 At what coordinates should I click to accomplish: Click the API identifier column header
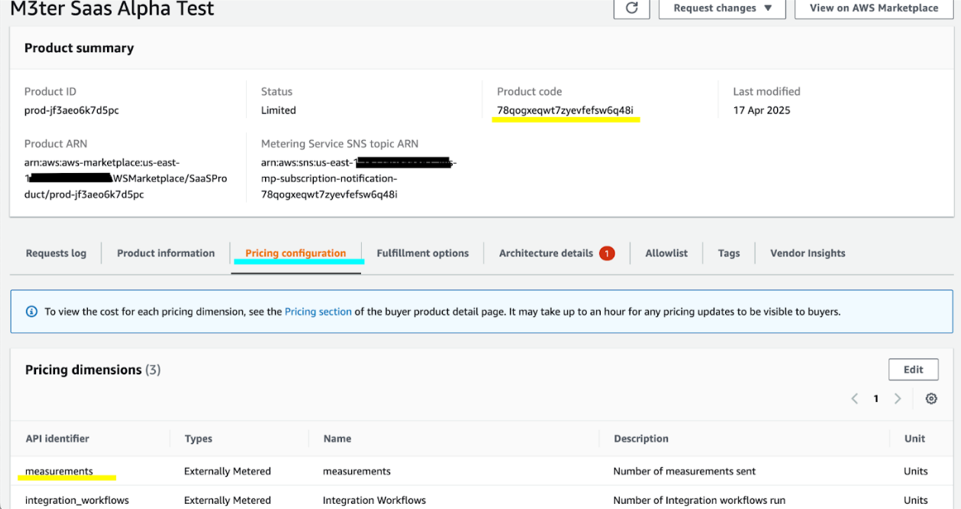coord(57,439)
